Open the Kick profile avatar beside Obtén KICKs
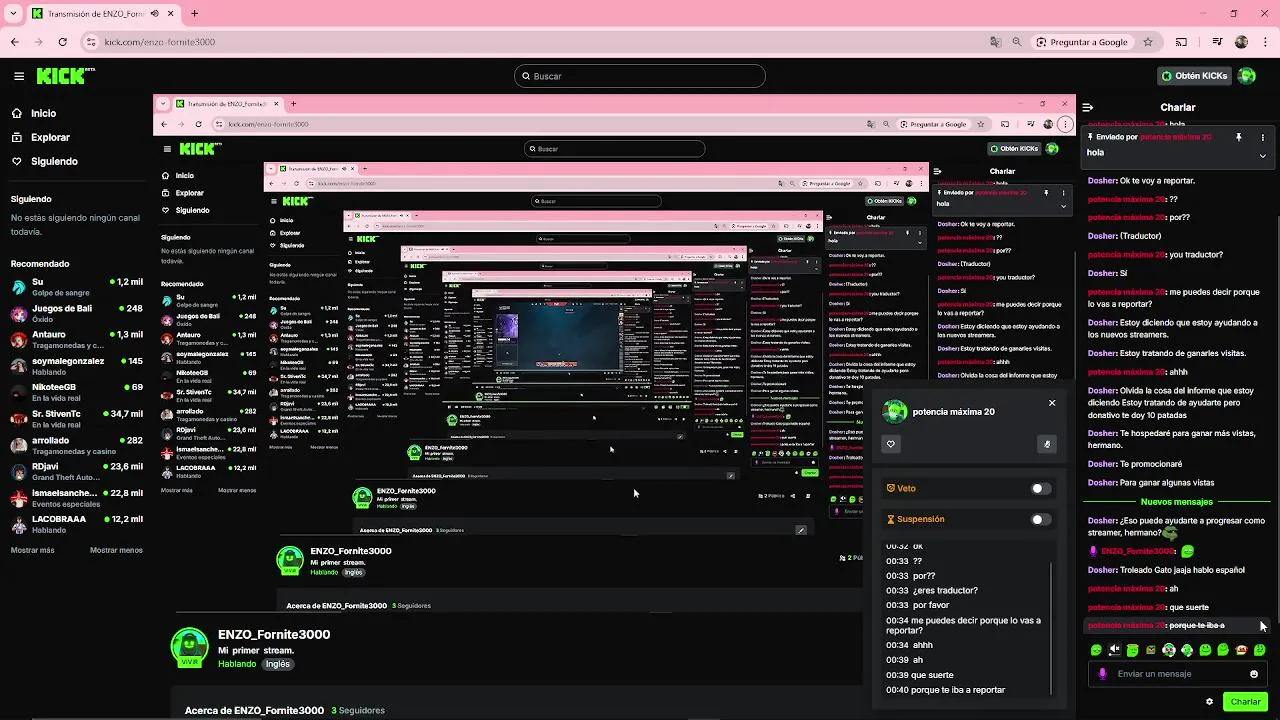Viewport: 1280px width, 720px height. [x=1246, y=76]
